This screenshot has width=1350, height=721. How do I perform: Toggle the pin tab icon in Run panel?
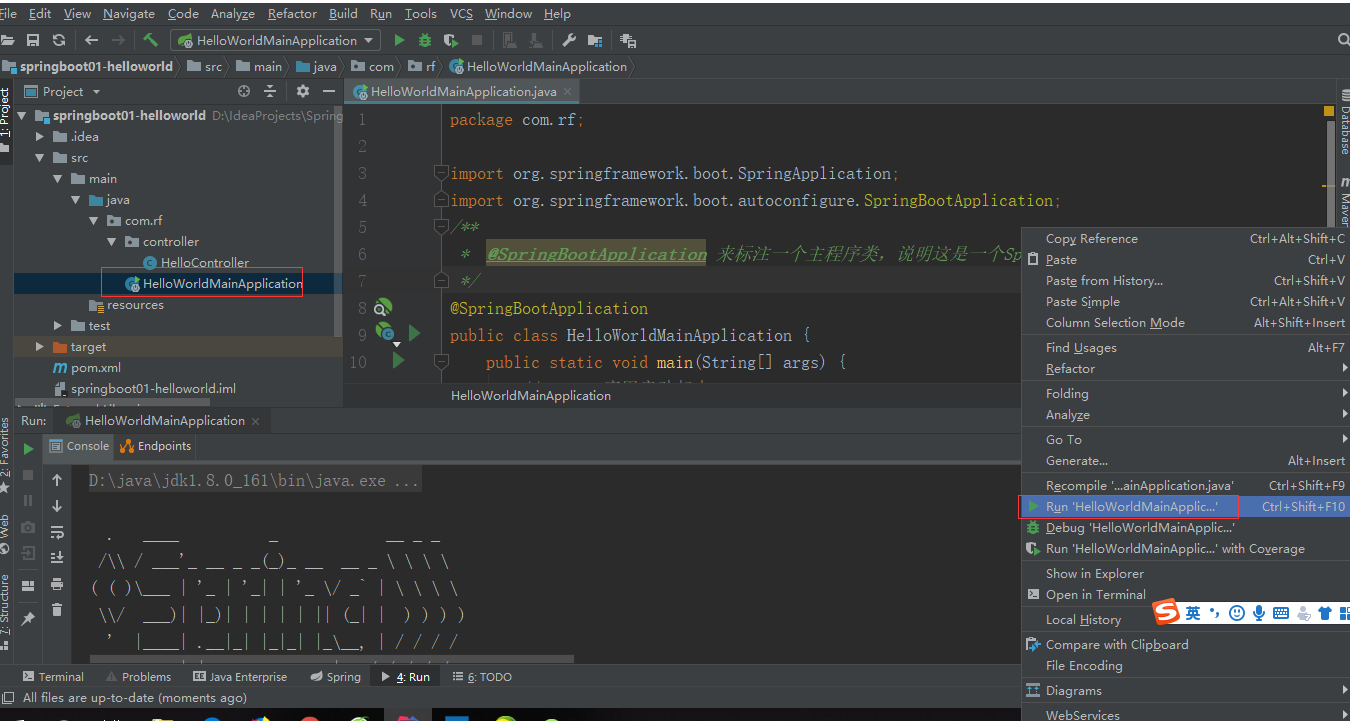click(x=28, y=619)
